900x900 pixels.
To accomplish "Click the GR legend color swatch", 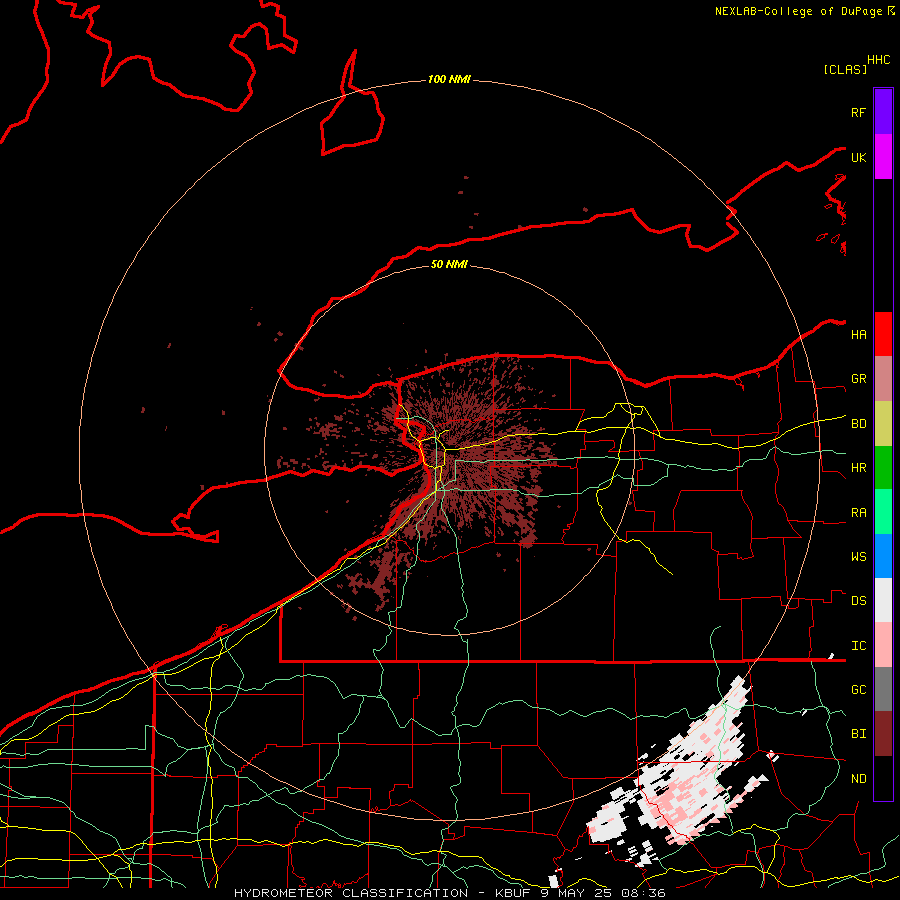I will tap(883, 379).
